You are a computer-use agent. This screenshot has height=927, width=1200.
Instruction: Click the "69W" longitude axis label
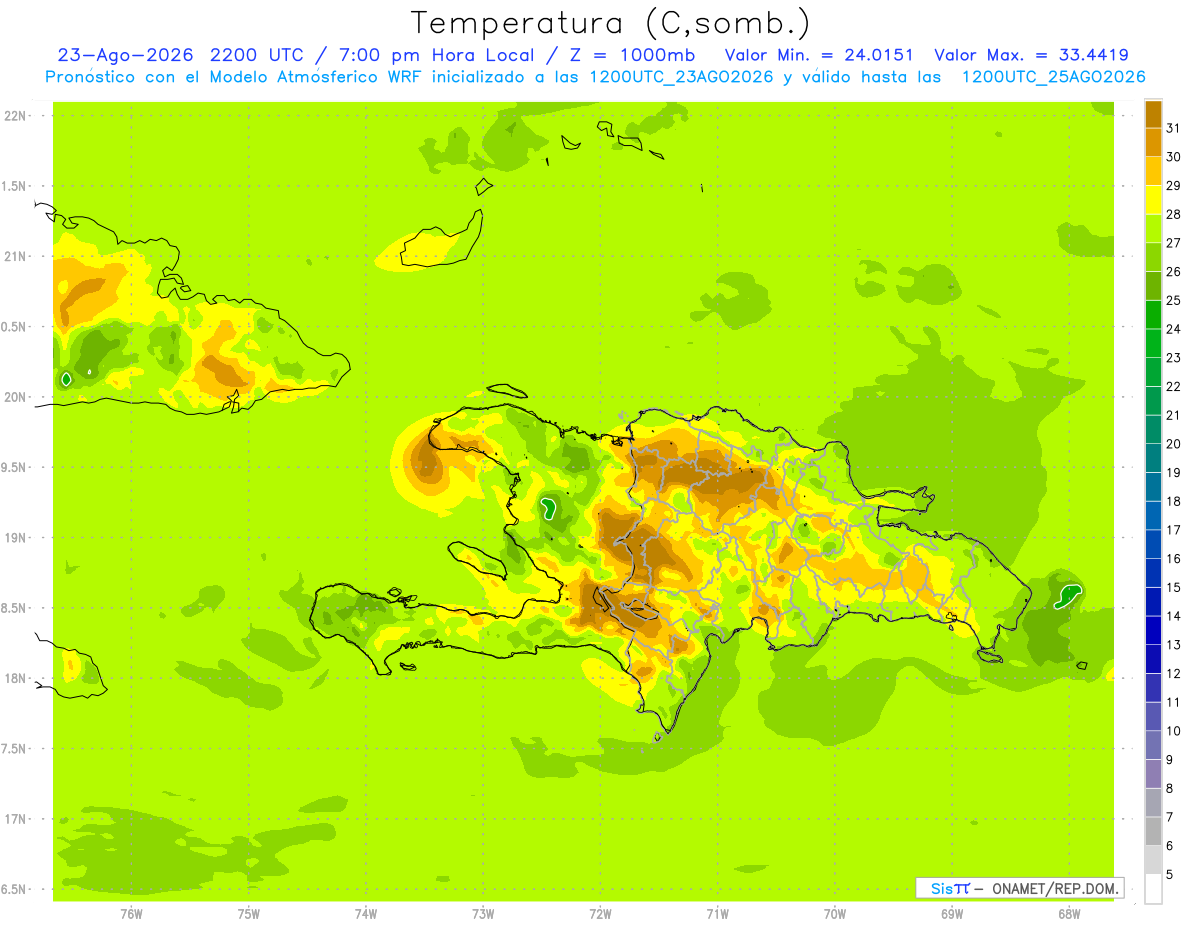coord(952,913)
